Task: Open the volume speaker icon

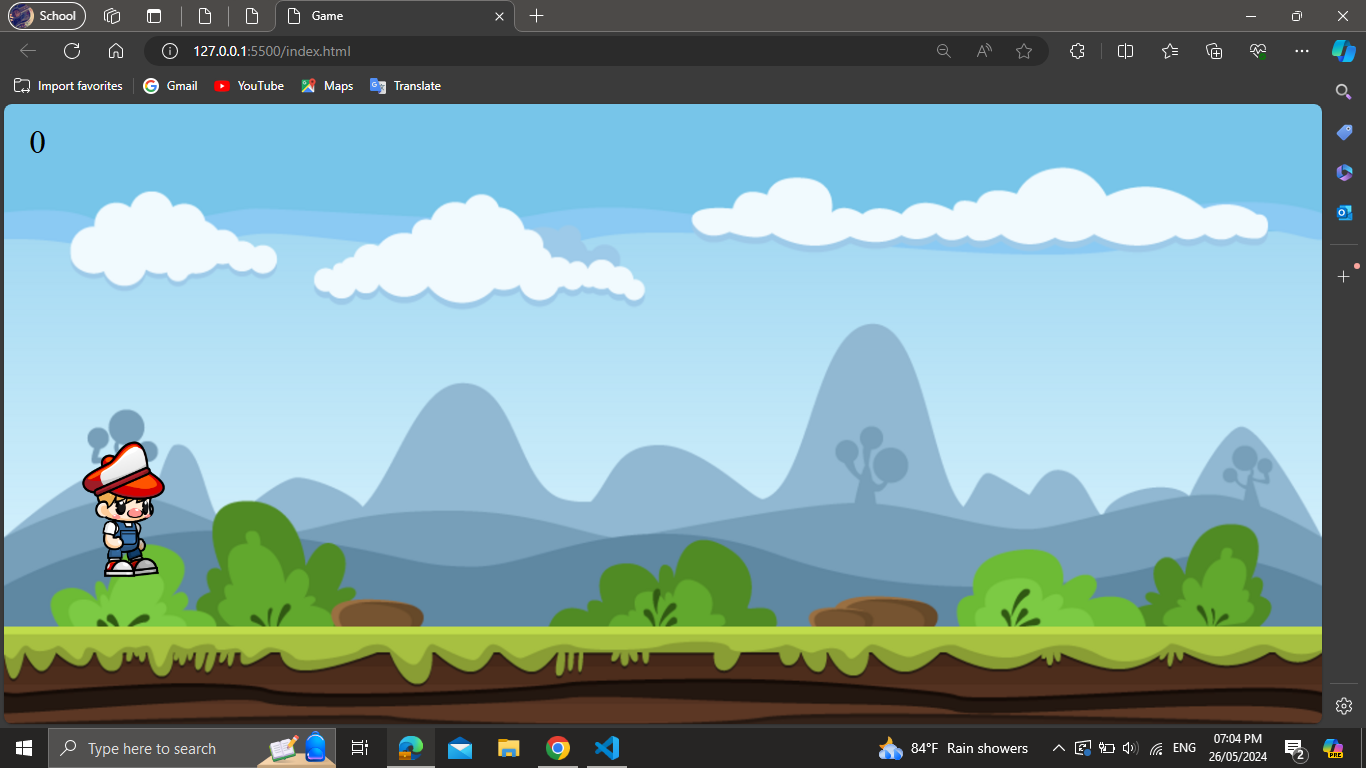Action: (x=1131, y=748)
